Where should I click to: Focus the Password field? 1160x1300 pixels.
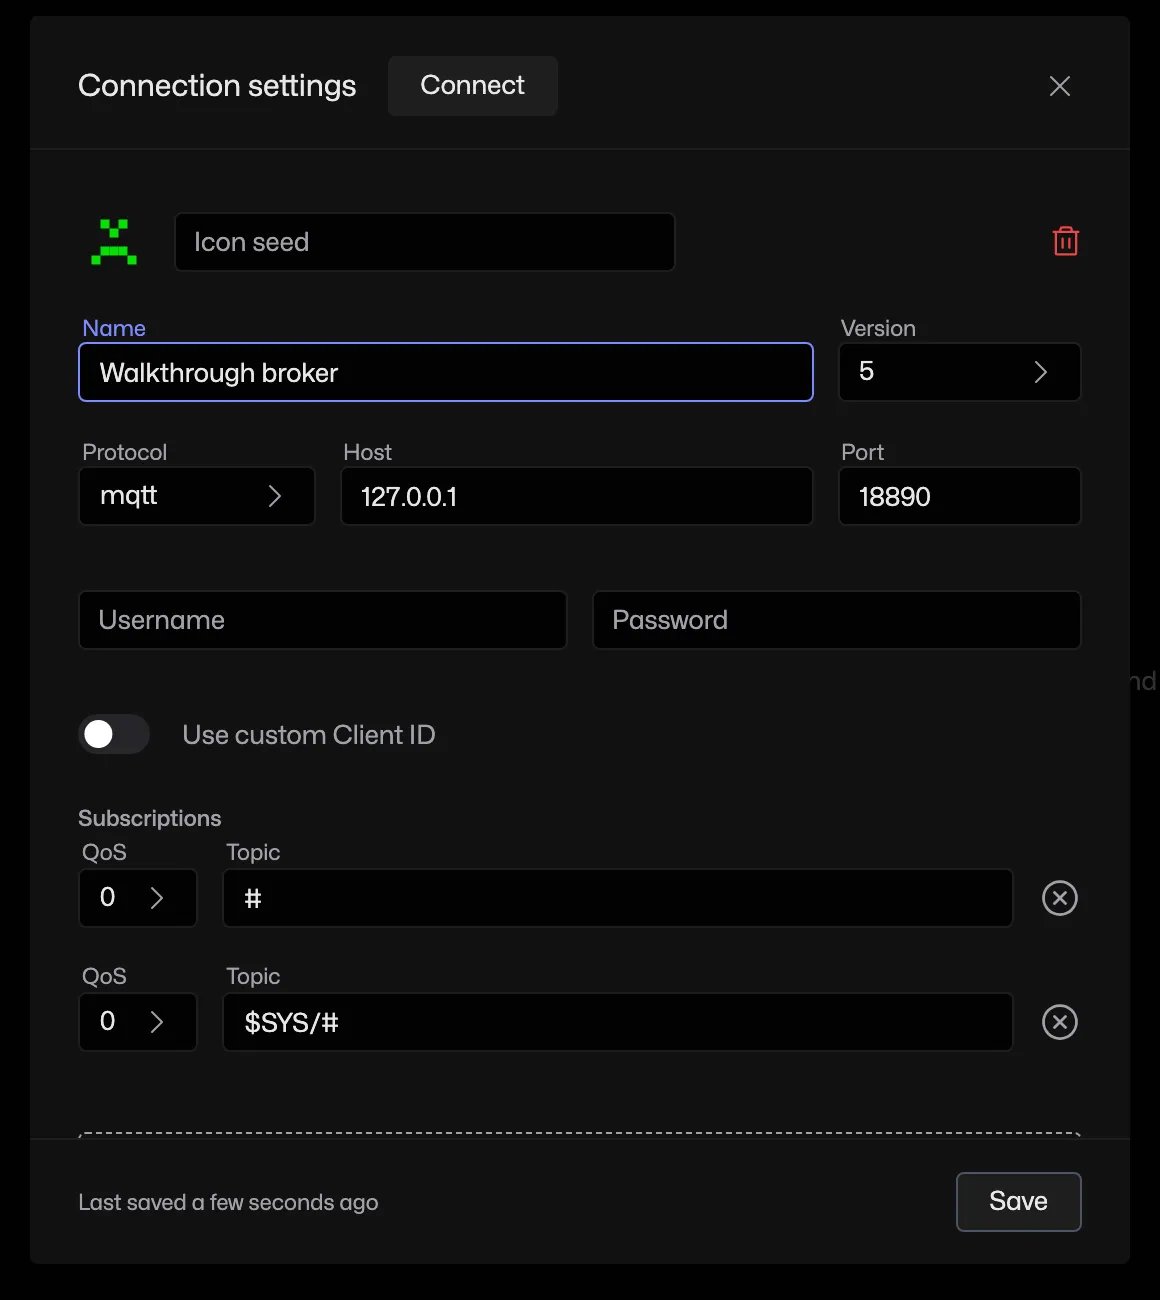pos(837,620)
